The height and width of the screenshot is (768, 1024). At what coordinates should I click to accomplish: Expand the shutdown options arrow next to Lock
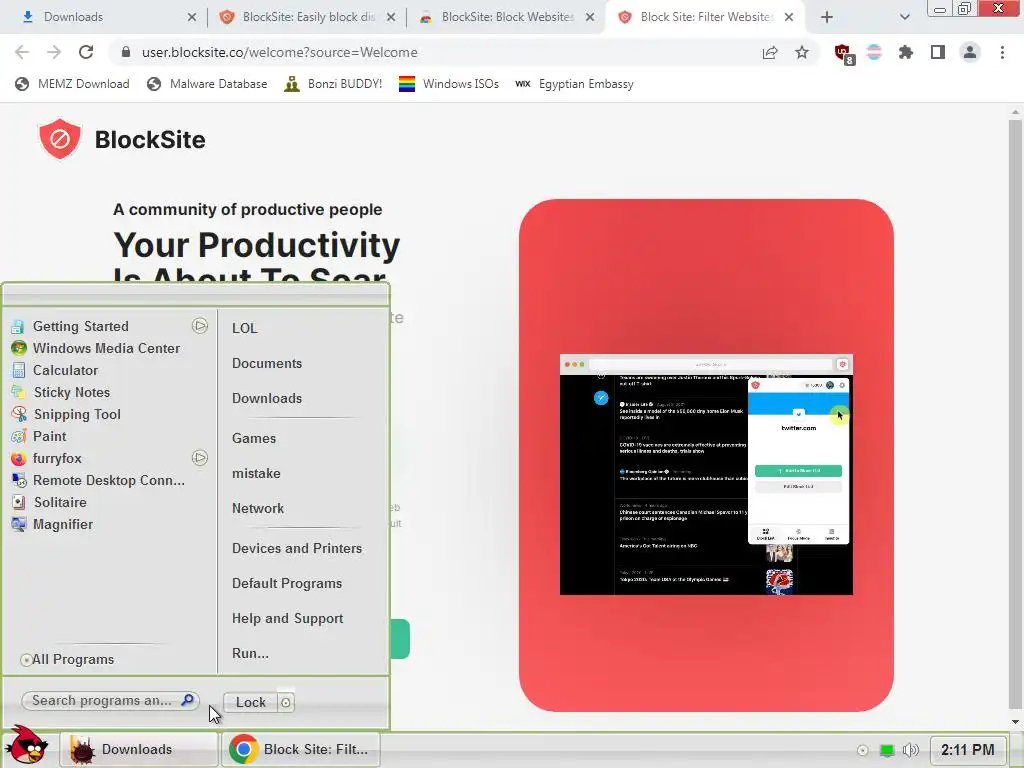tap(286, 702)
